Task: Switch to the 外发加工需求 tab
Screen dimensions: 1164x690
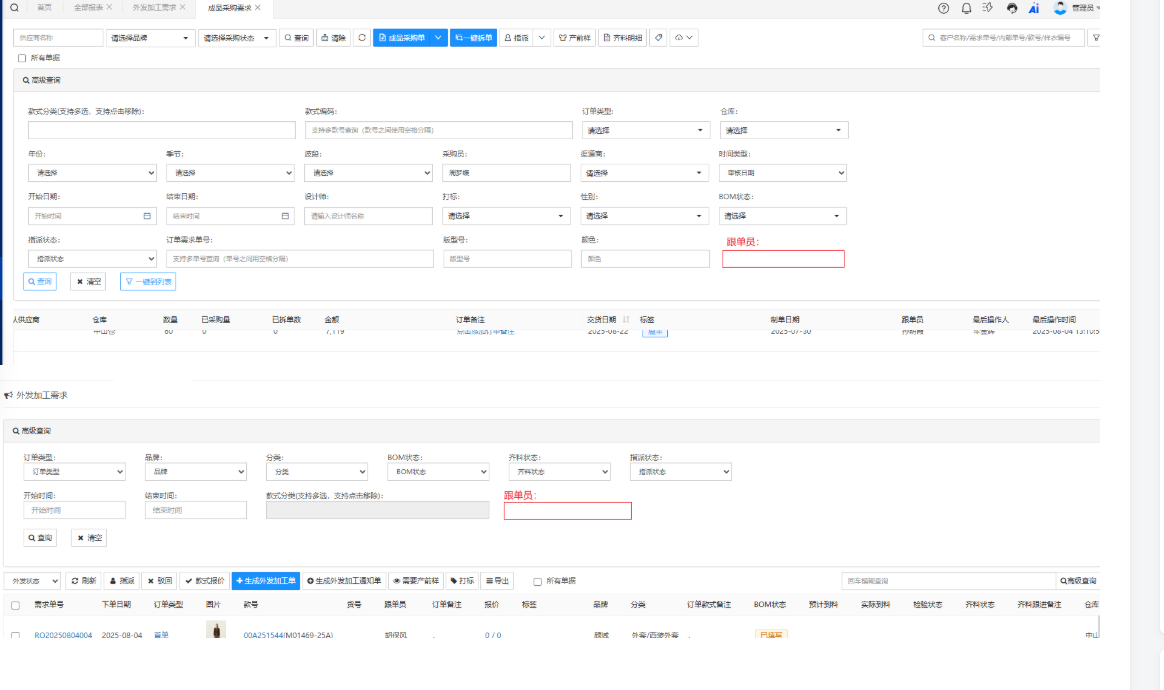Action: pyautogui.click(x=154, y=8)
